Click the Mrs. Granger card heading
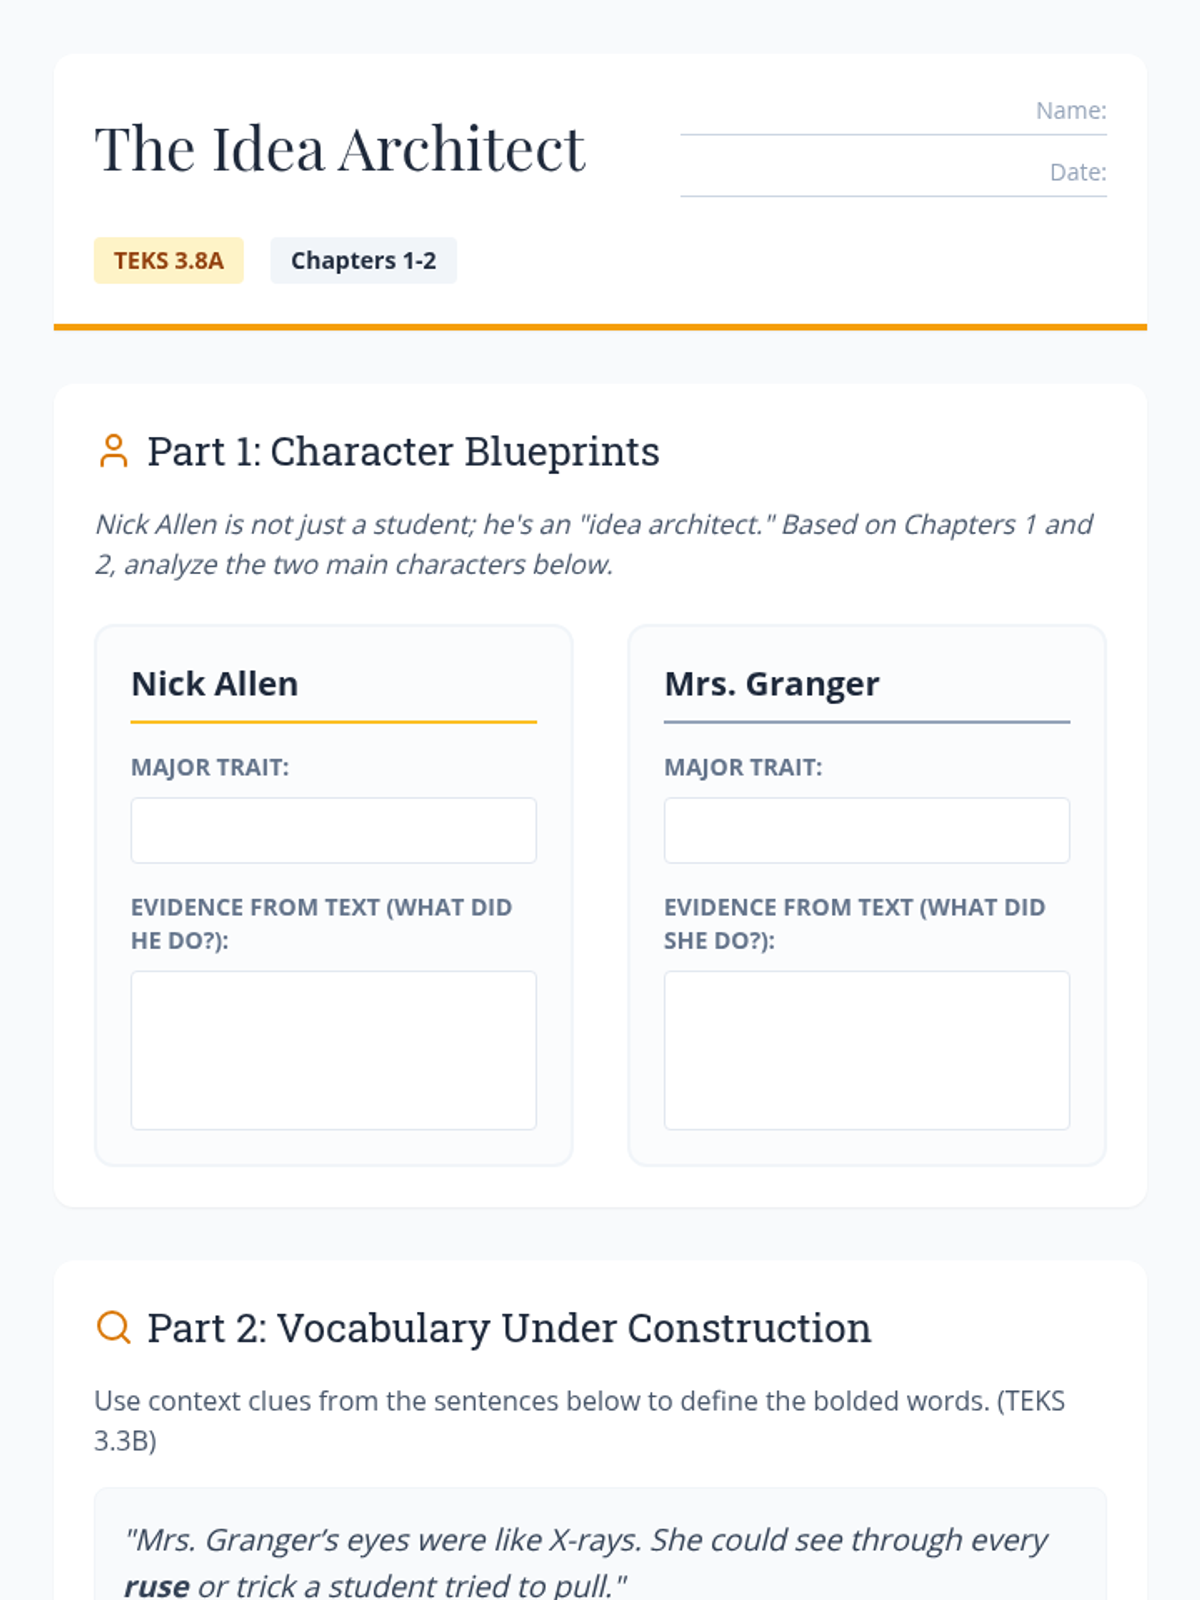 pos(772,684)
